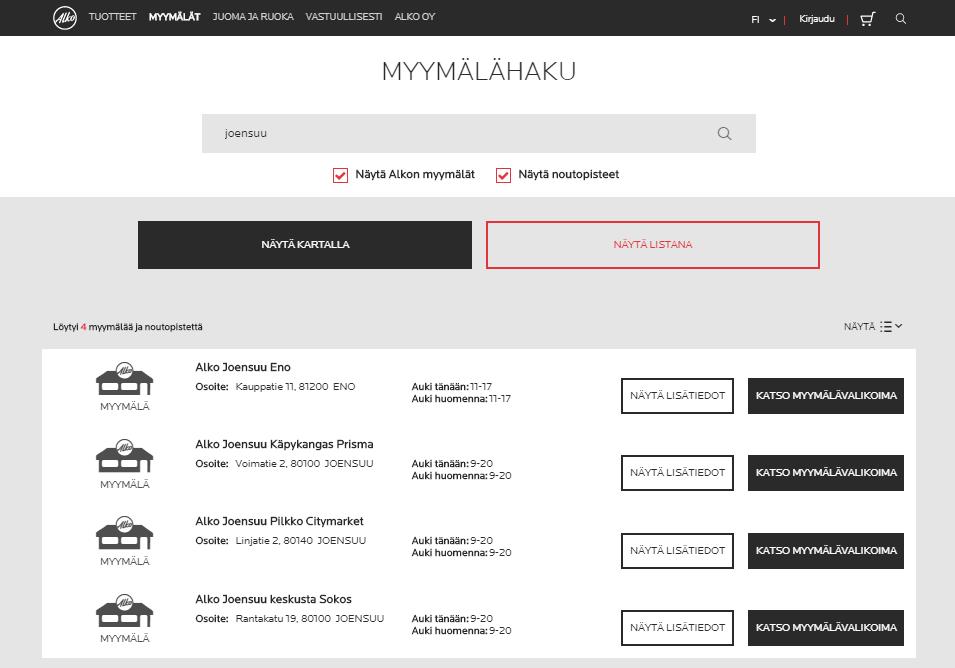955x668 pixels.
Task: Click NÄYTÄ LISÄTIEDOT for Alko Joensuu Eno
Action: click(x=677, y=396)
